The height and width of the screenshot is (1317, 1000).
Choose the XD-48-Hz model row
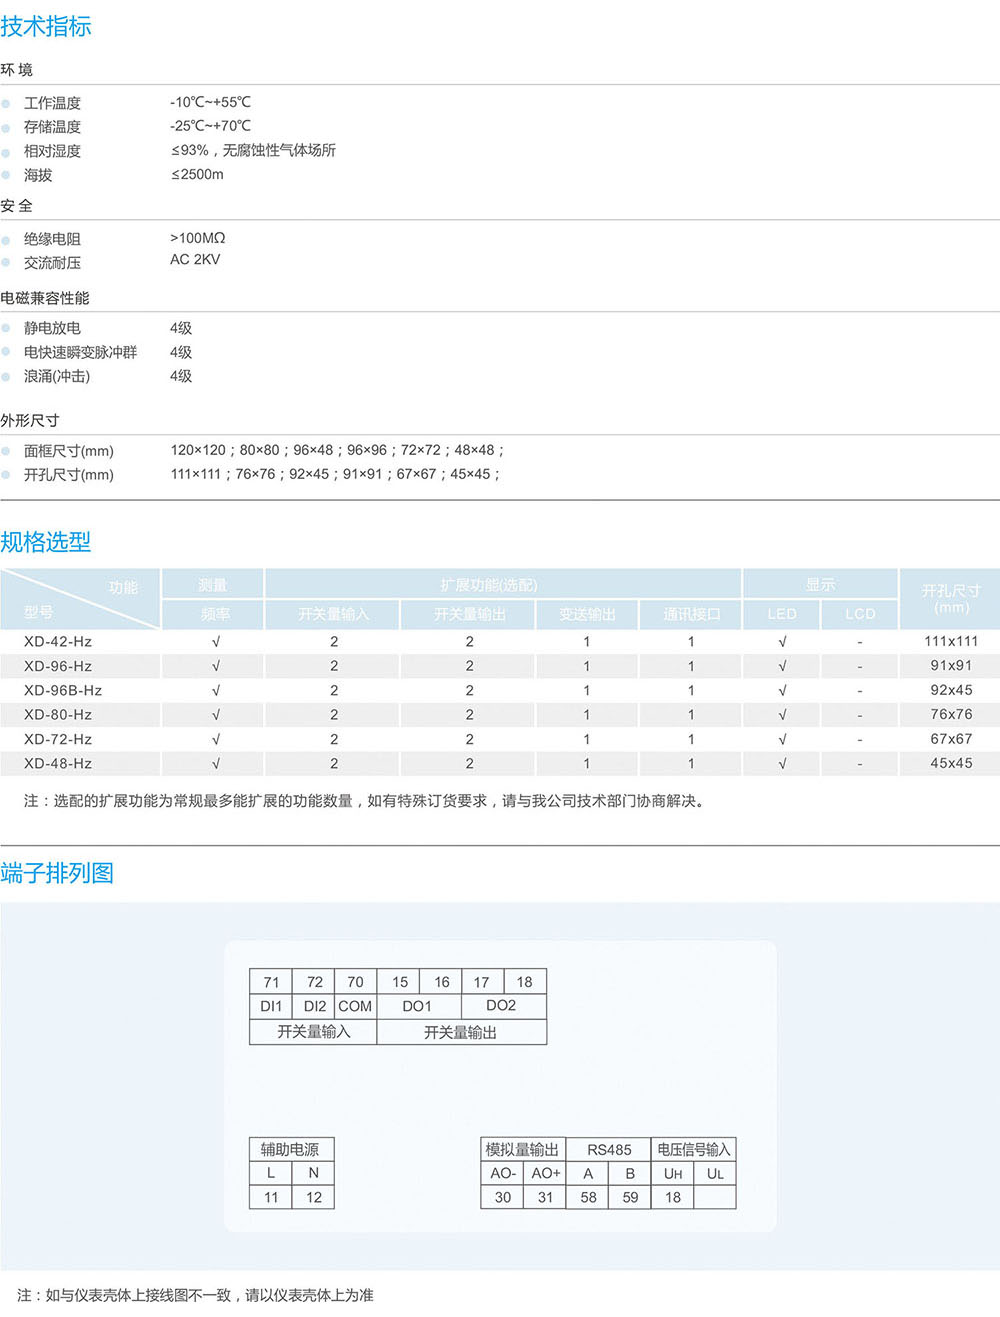coord(58,764)
